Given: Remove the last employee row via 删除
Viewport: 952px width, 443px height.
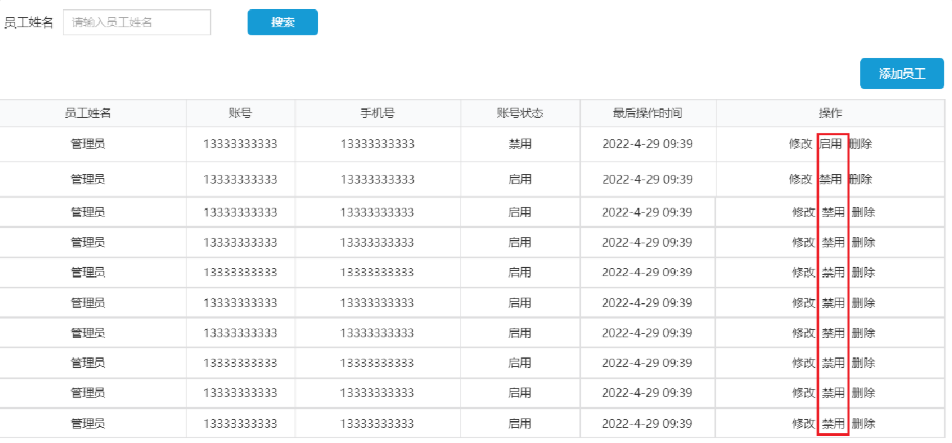Looking at the screenshot, I should [x=863, y=424].
